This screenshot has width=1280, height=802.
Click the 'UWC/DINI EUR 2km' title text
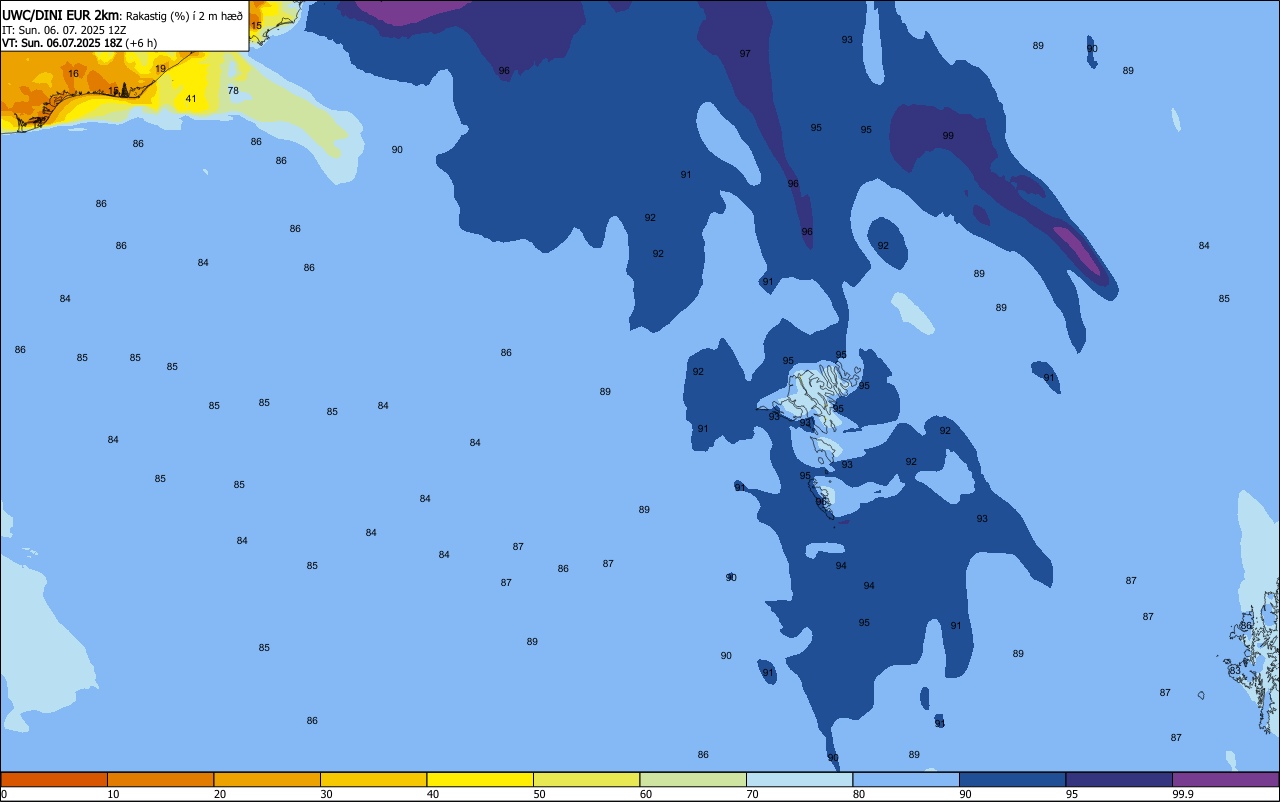(60, 15)
